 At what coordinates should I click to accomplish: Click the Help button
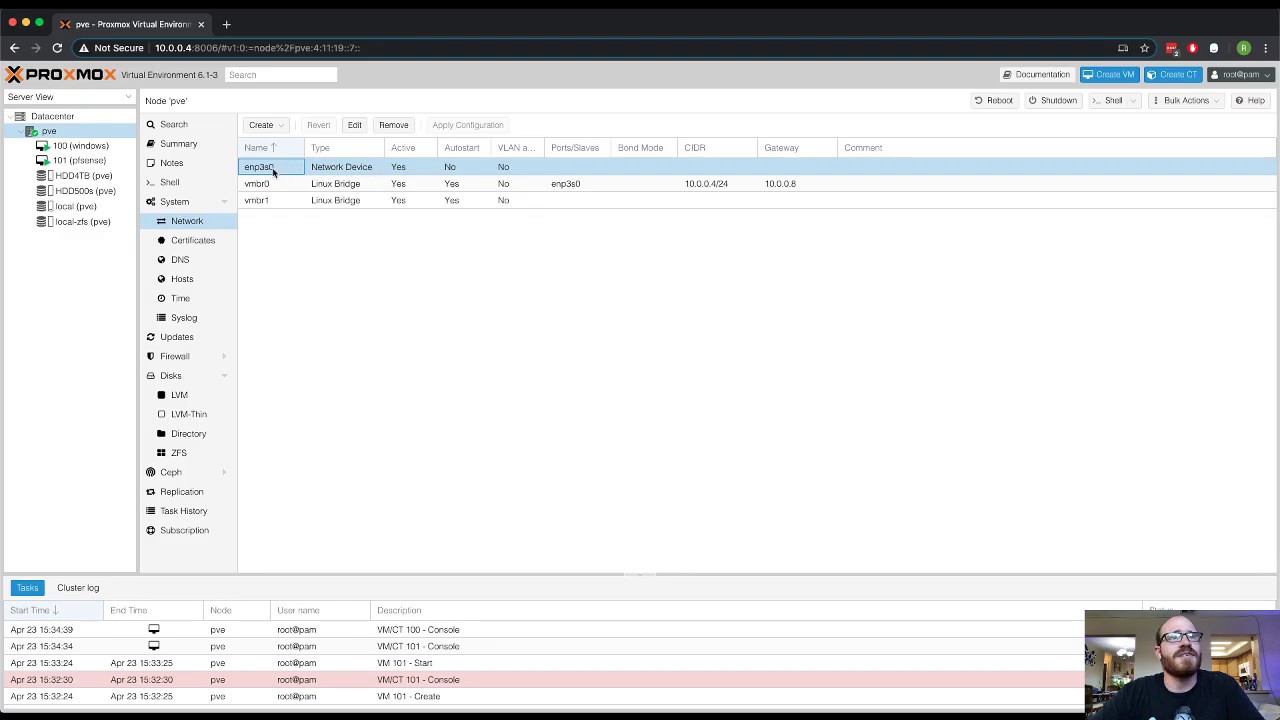coord(1250,101)
